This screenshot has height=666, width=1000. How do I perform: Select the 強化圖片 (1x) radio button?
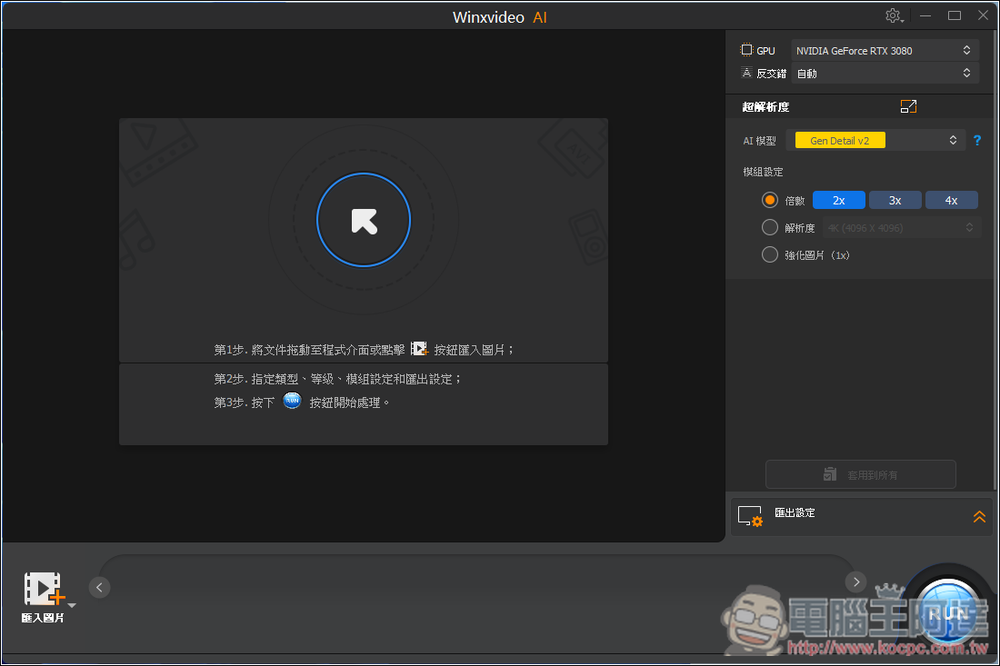(770, 255)
